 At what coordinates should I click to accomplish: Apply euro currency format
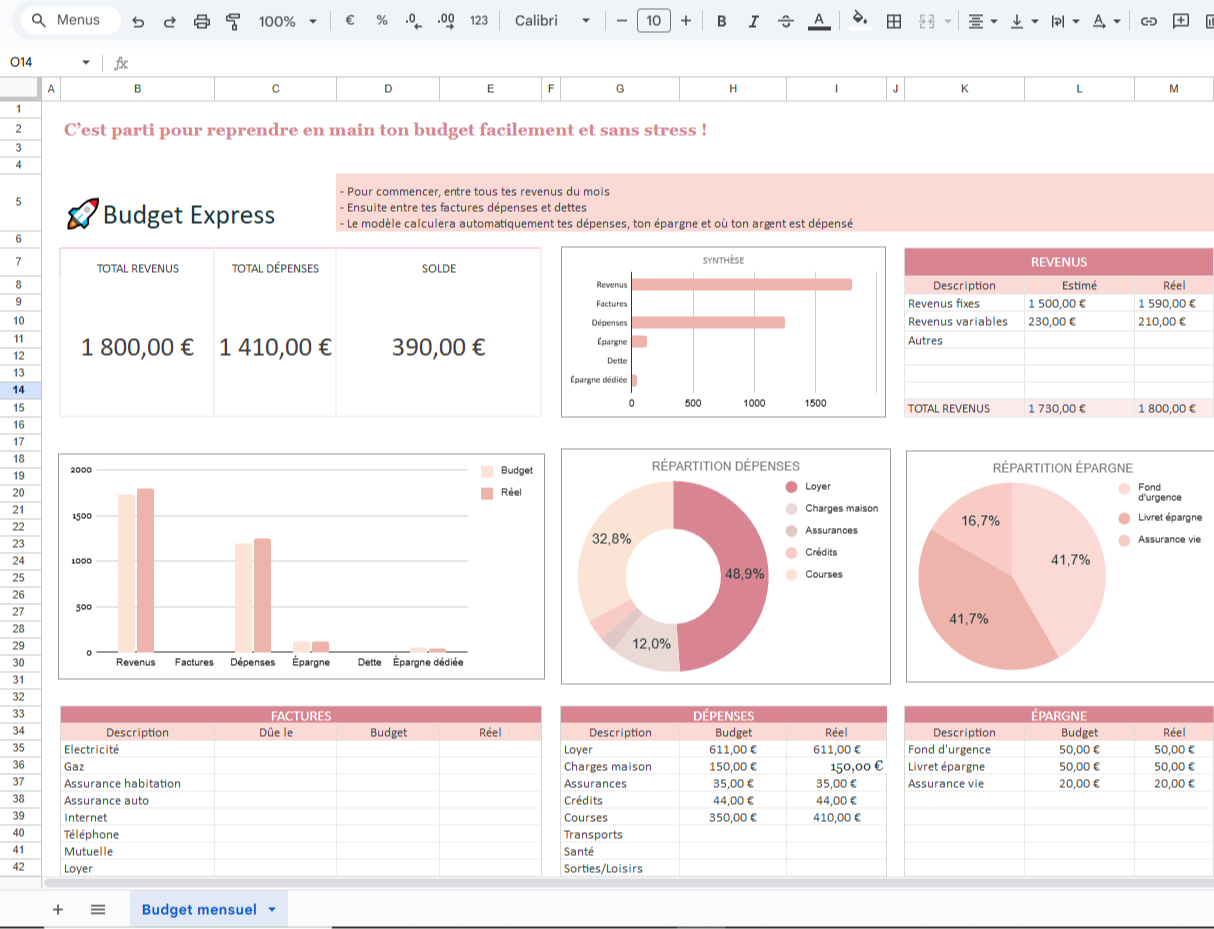coord(349,20)
